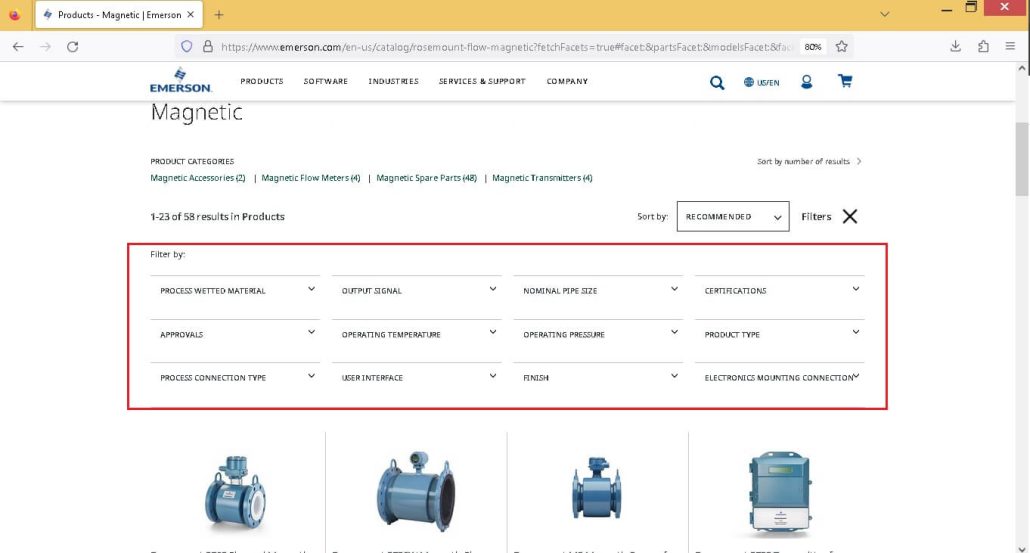Open Magnetic Accessories (2) category
Screen dimensions: 1030x553
click(197, 178)
